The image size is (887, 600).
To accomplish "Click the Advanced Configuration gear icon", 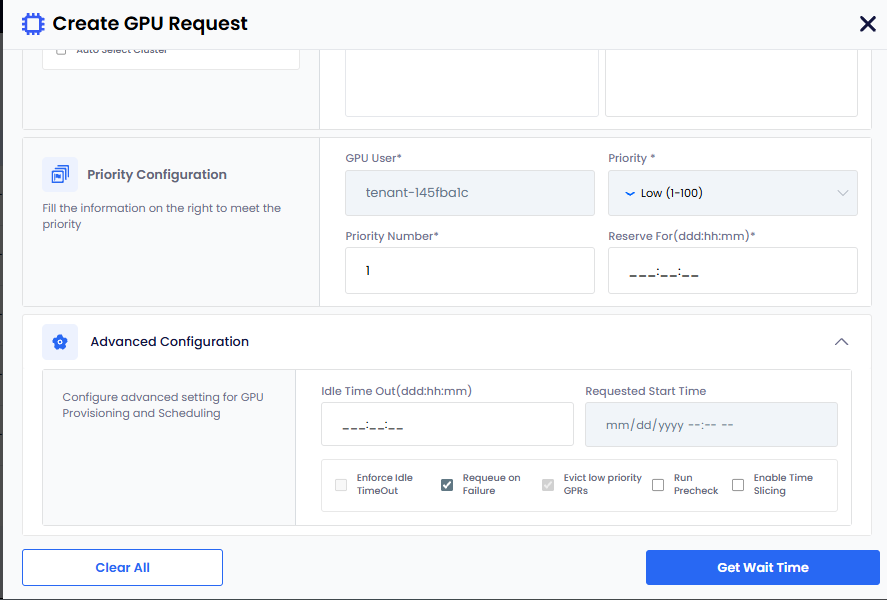I will pyautogui.click(x=60, y=342).
